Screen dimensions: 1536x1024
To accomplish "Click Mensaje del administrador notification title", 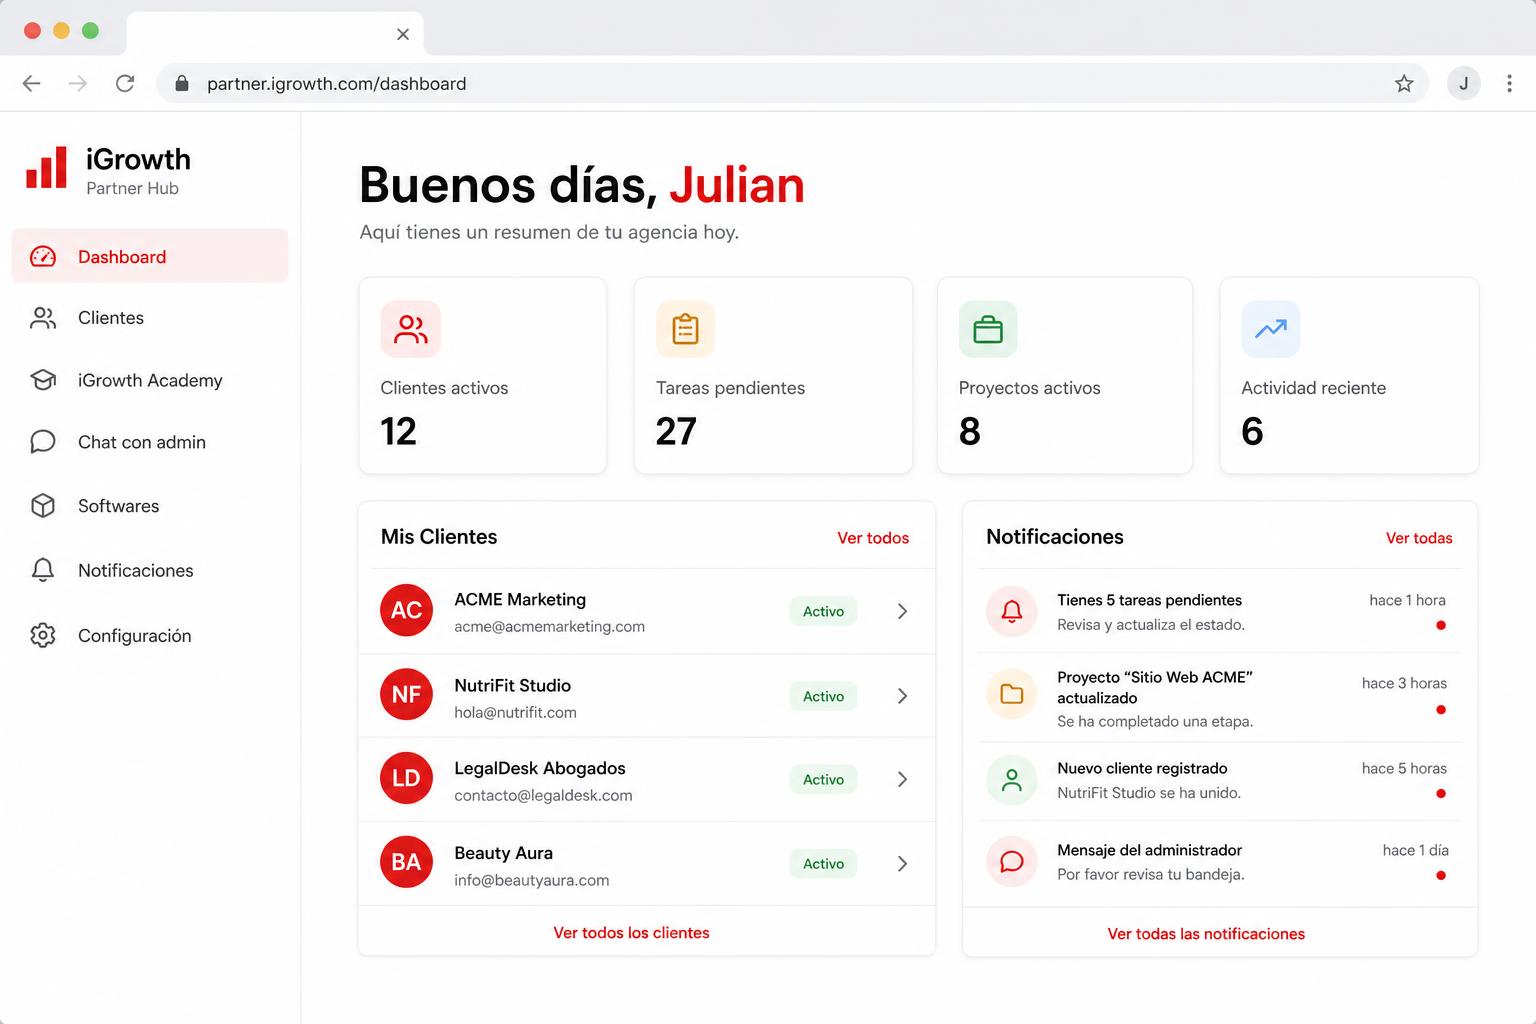I will click(1149, 850).
